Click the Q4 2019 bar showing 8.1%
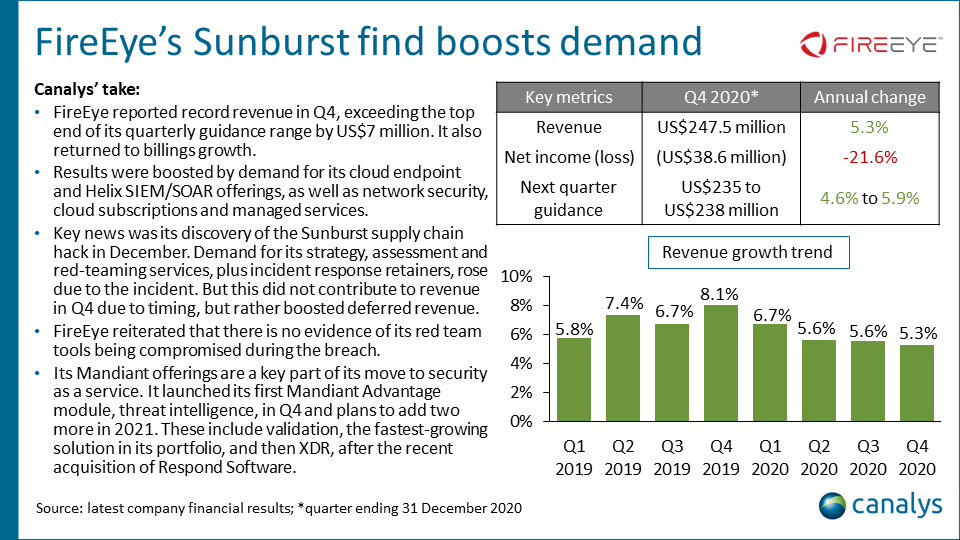The width and height of the screenshot is (960, 540). (x=721, y=363)
